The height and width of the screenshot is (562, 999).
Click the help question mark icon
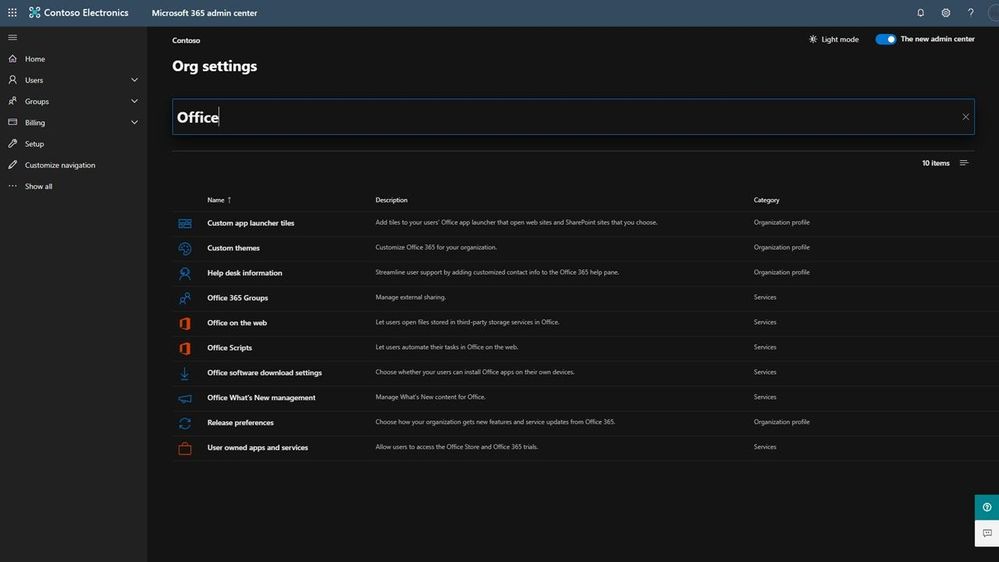coord(971,13)
